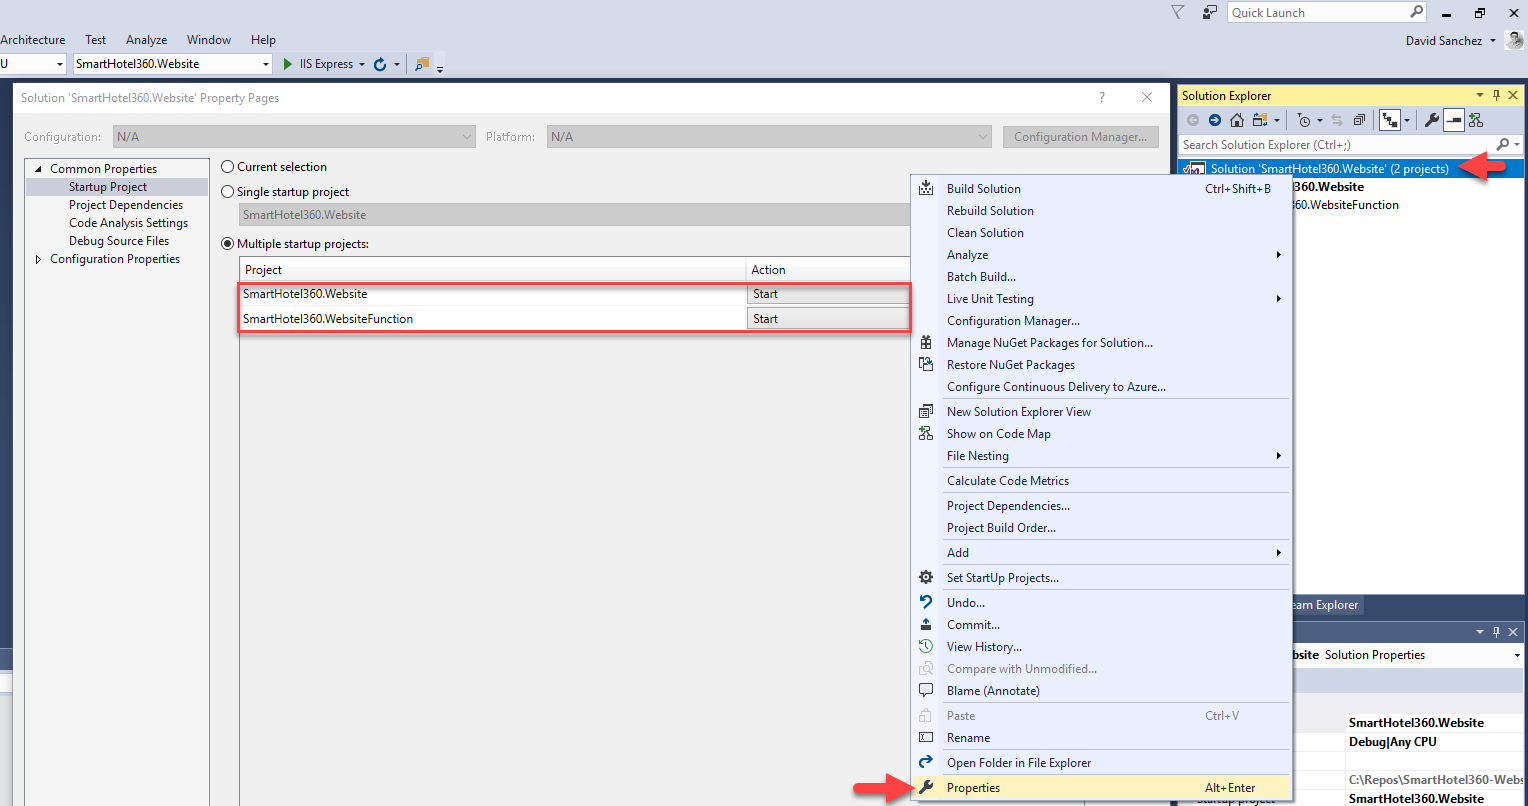Select the Current selection radio button
Image resolution: width=1528 pixels, height=806 pixels.
coord(228,167)
